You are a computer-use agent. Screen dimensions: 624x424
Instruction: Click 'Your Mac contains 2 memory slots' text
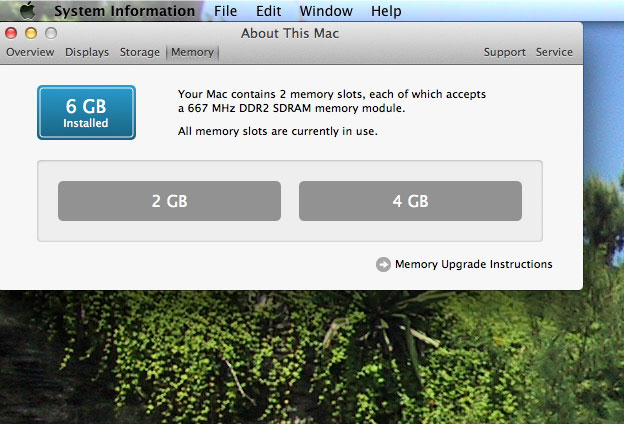coord(271,94)
